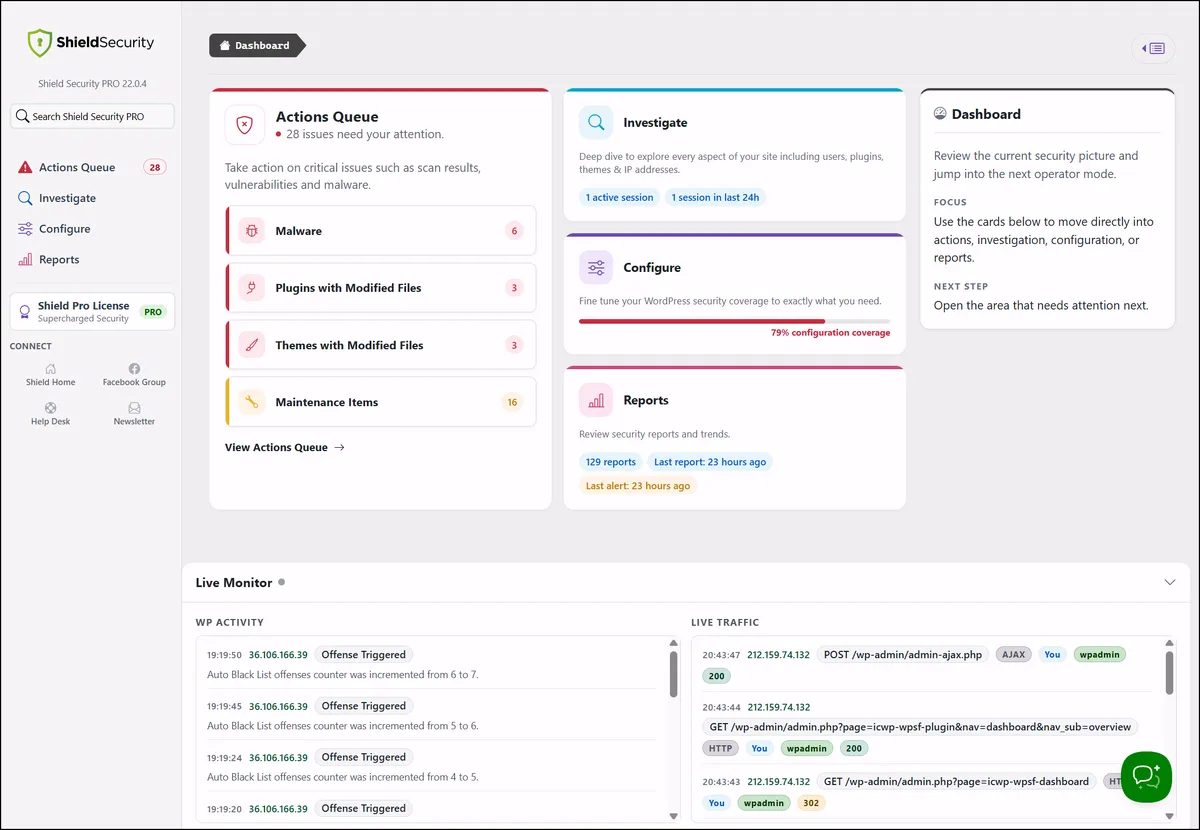The width and height of the screenshot is (1200, 830).
Task: Follow the View Actions Queue link
Action: tap(285, 448)
